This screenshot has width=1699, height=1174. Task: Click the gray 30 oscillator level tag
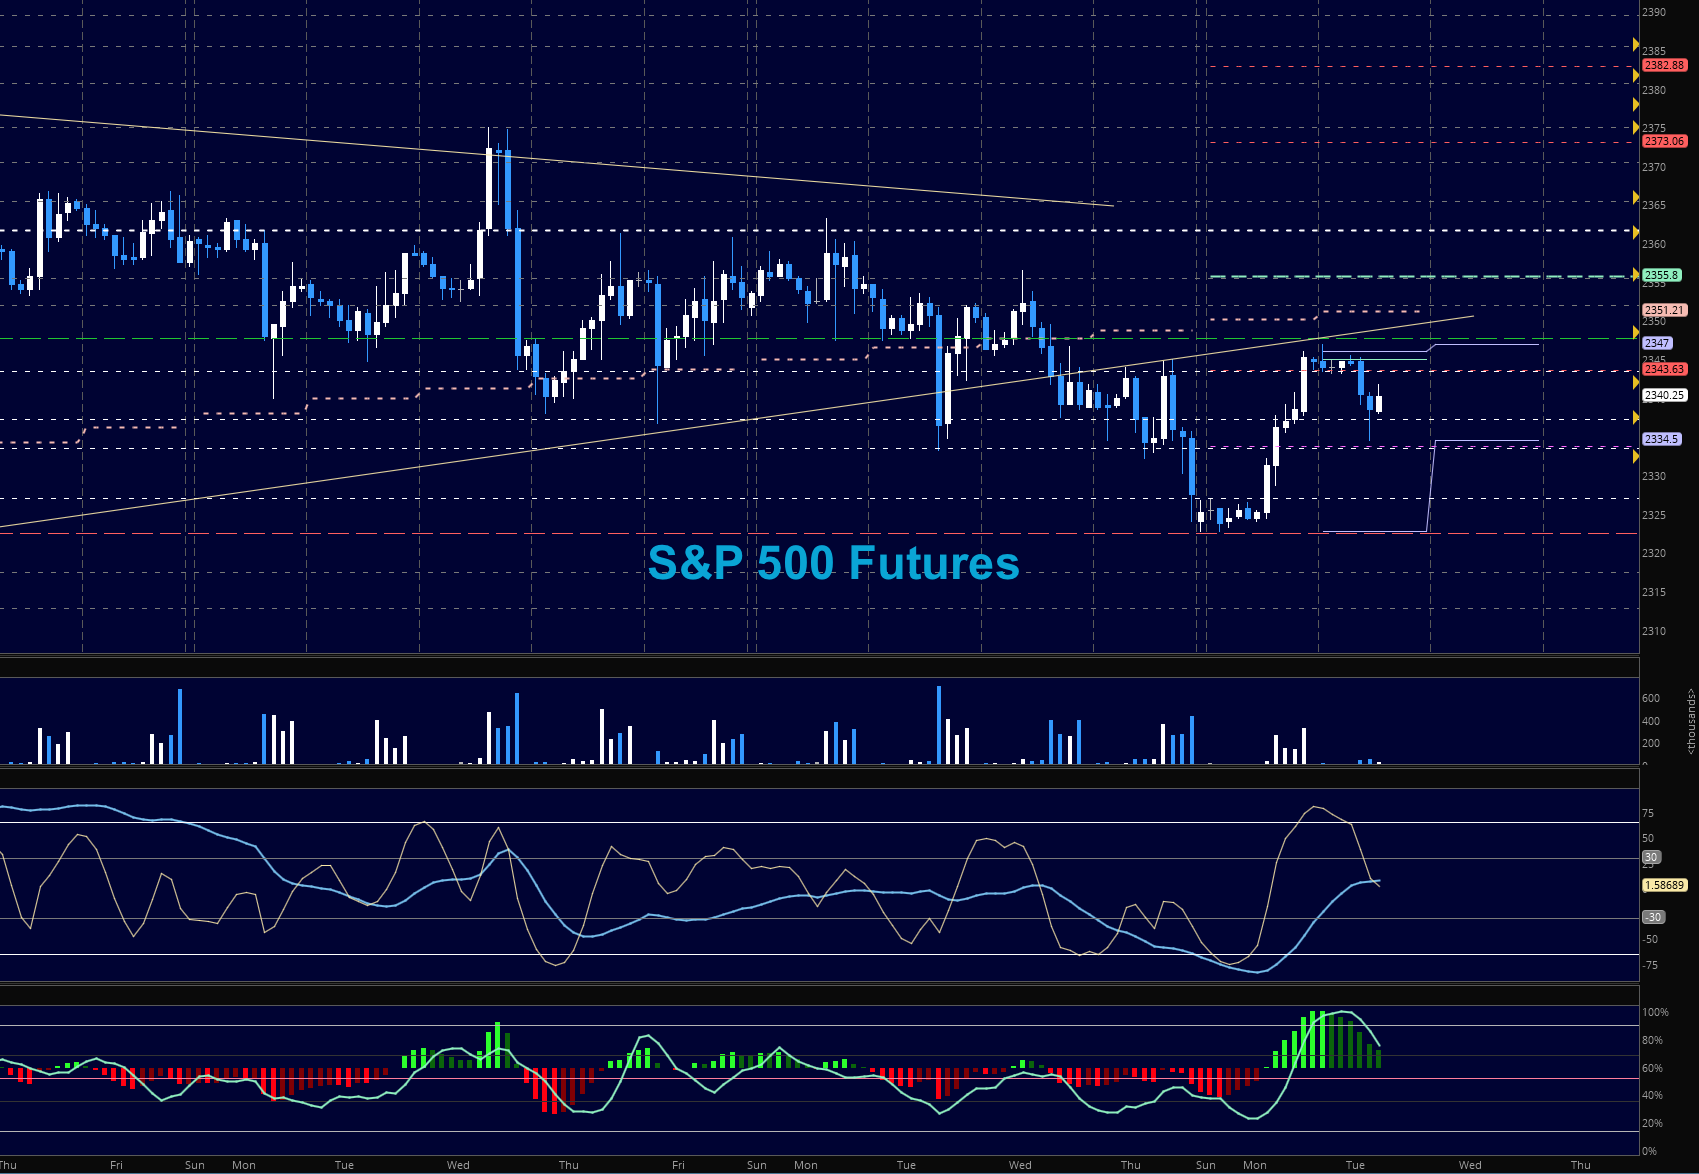[x=1651, y=857]
